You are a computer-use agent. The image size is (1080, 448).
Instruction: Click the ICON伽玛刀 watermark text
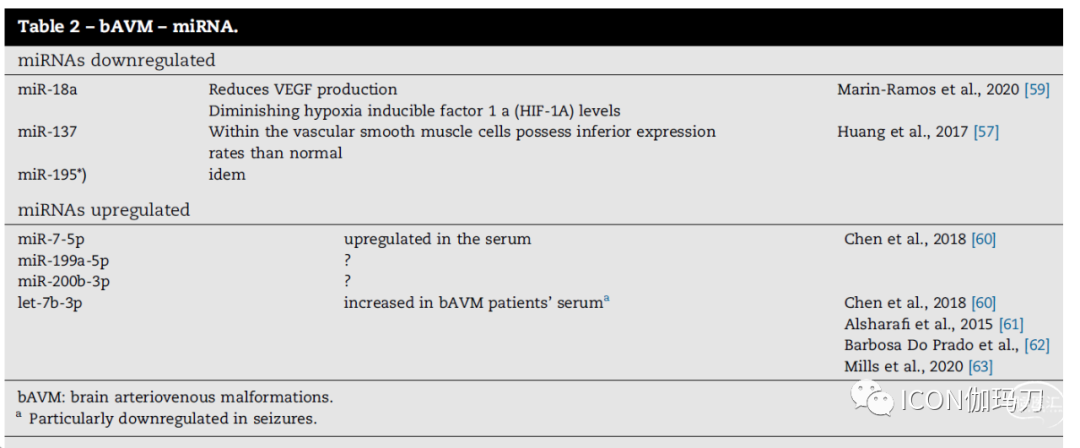[973, 400]
